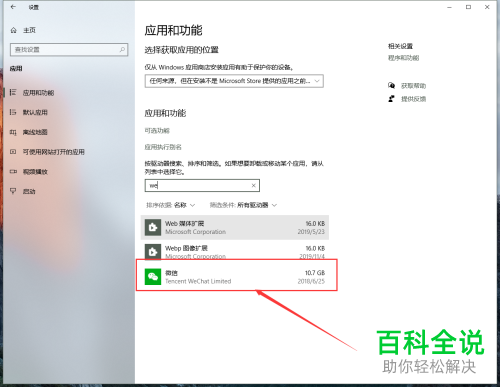Click the 默认应用 sidebar icon
Image resolution: width=500 pixels, height=387 pixels.
tap(13, 112)
